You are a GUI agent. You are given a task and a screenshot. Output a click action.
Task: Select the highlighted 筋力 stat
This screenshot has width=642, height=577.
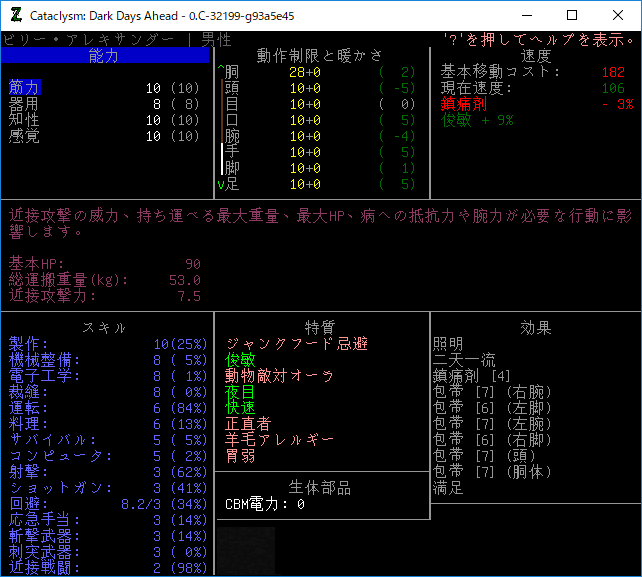25,88
